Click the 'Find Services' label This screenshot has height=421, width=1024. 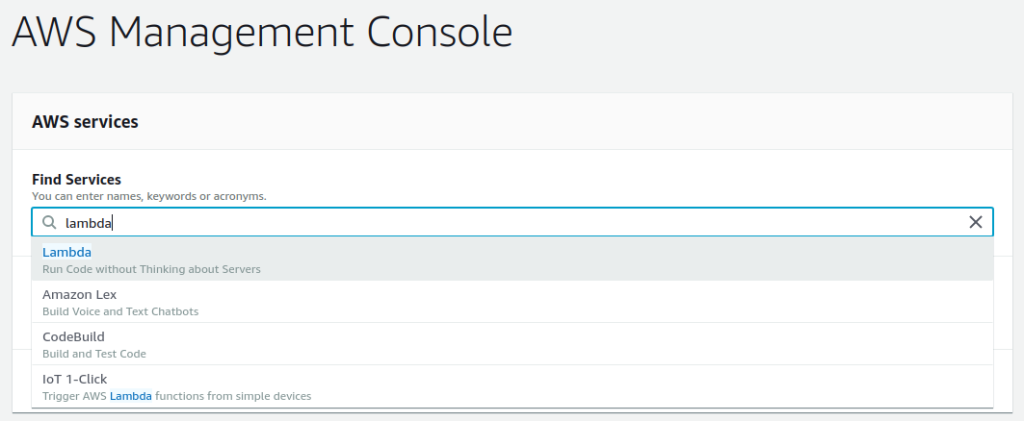tap(76, 180)
